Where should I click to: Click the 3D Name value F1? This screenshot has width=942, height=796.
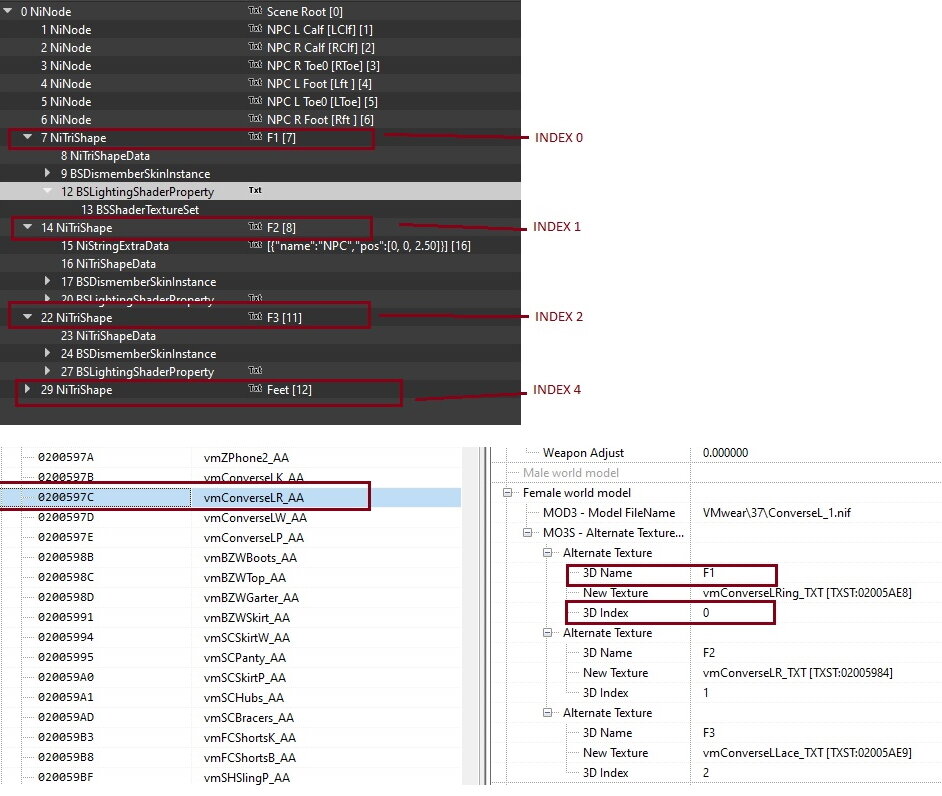pos(708,573)
